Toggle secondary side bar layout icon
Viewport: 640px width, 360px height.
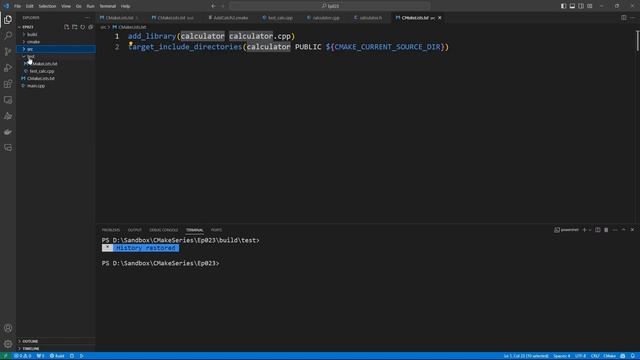[581, 6]
